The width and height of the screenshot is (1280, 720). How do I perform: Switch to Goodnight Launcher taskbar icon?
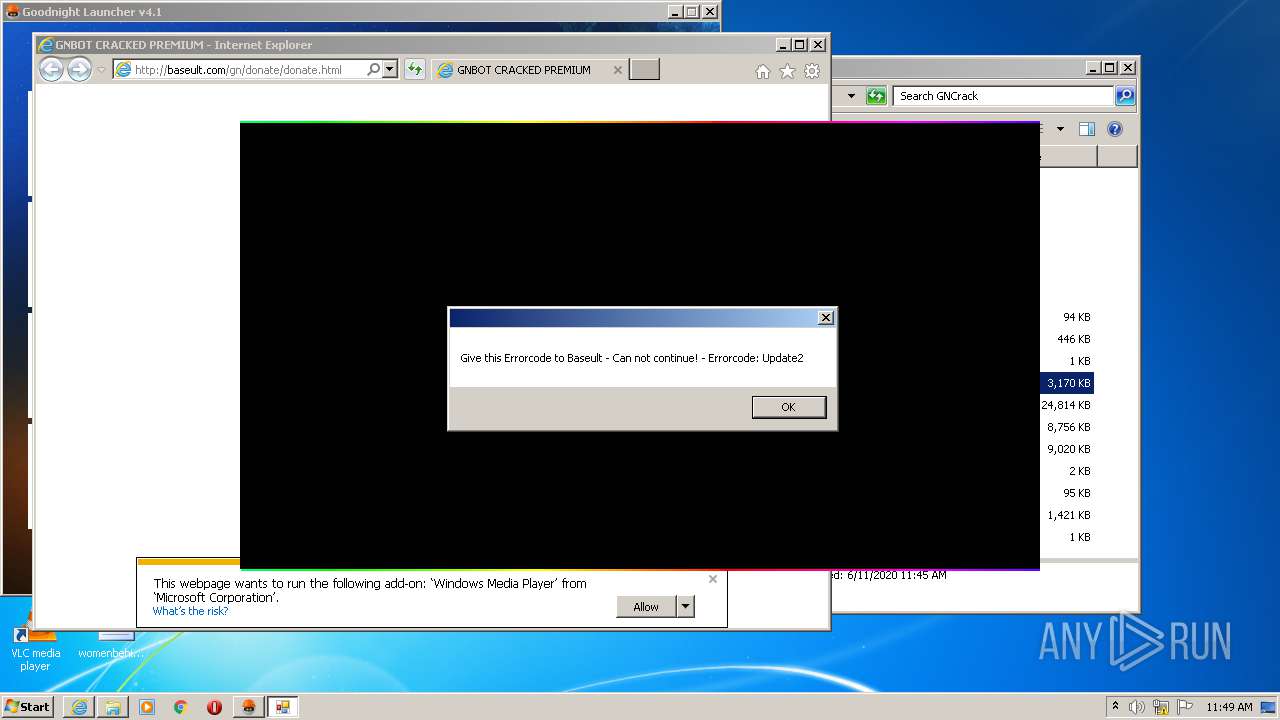pyautogui.click(x=248, y=707)
